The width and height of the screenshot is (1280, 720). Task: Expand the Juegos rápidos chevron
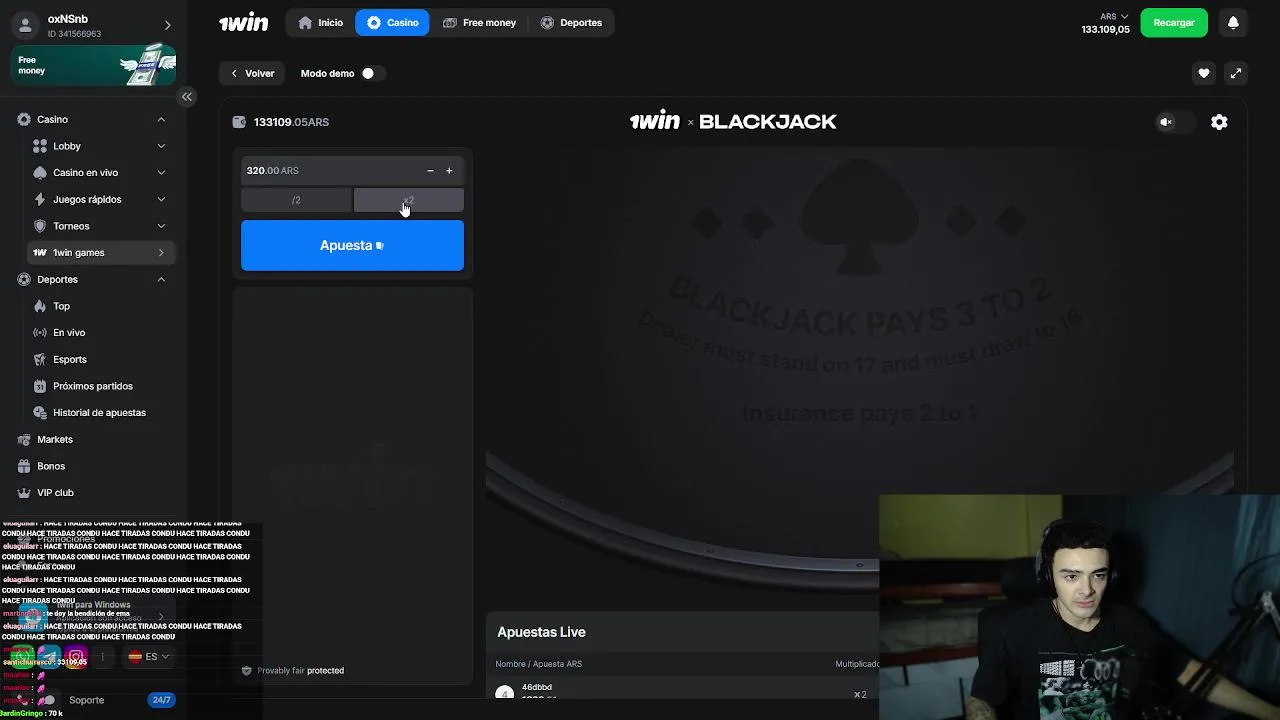[161, 200]
